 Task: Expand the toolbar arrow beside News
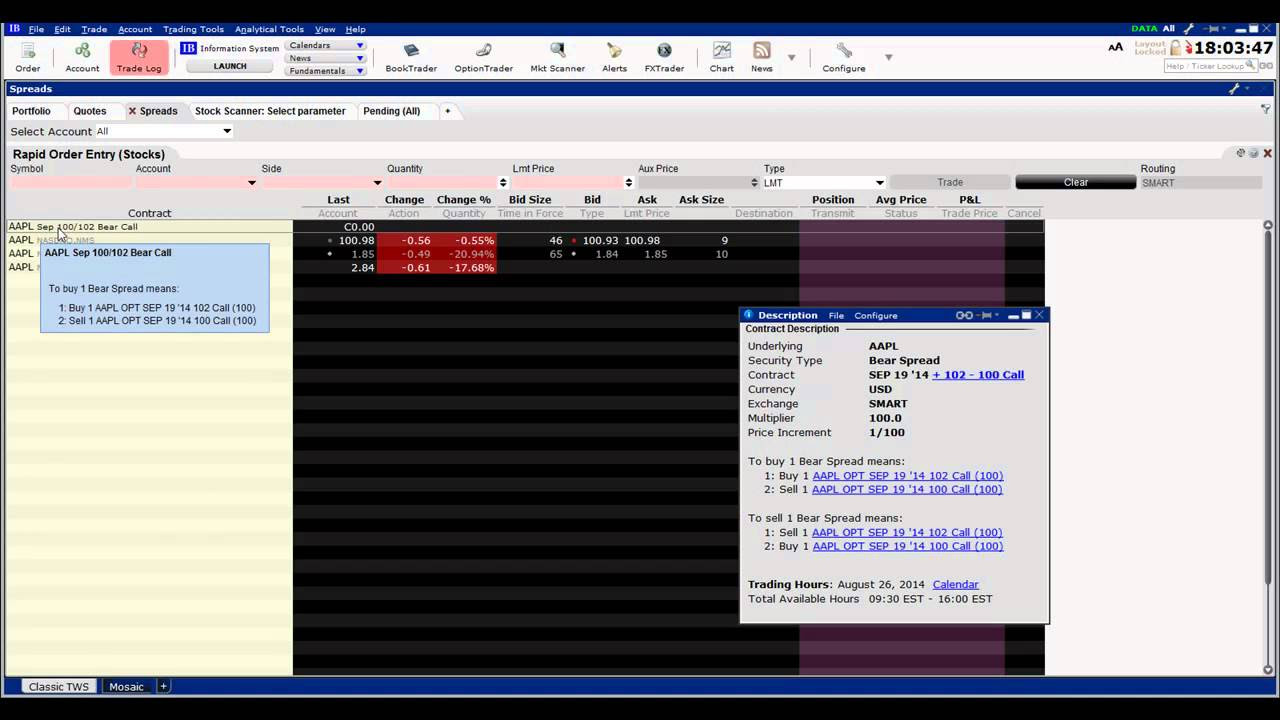791,58
